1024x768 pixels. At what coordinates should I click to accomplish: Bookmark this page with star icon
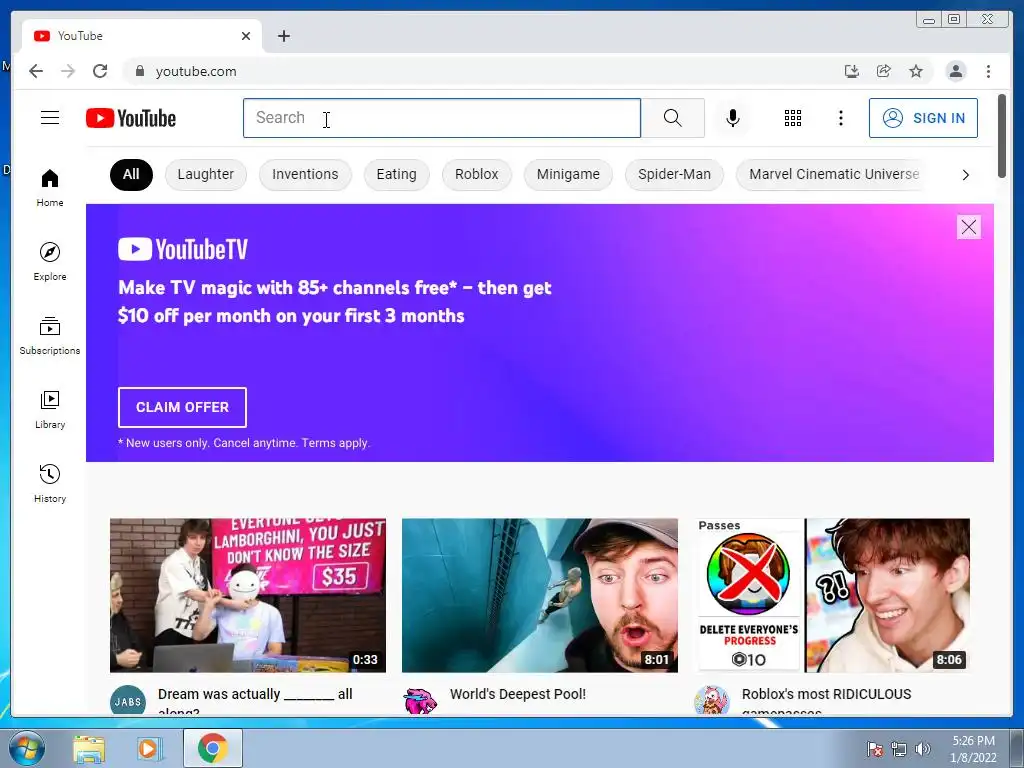[916, 71]
